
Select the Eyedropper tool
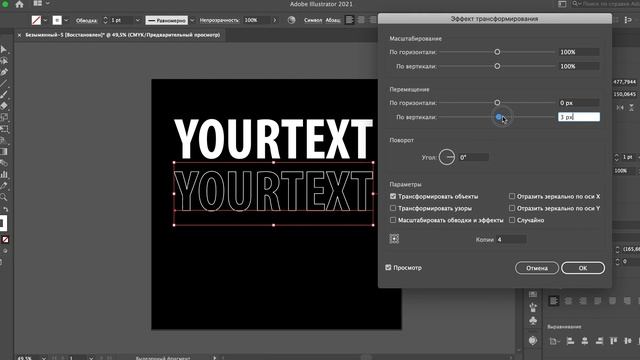(x=4, y=186)
